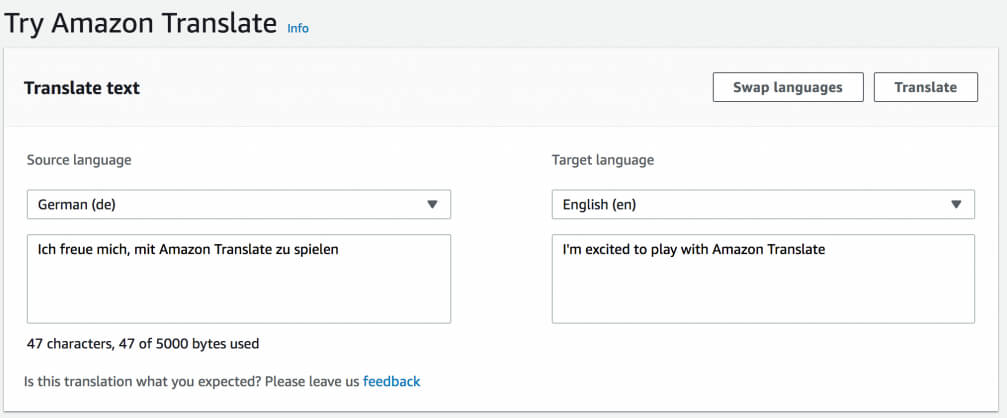The height and width of the screenshot is (418, 1007).
Task: Click "Is this translation what you expected?" text
Action: tap(190, 381)
